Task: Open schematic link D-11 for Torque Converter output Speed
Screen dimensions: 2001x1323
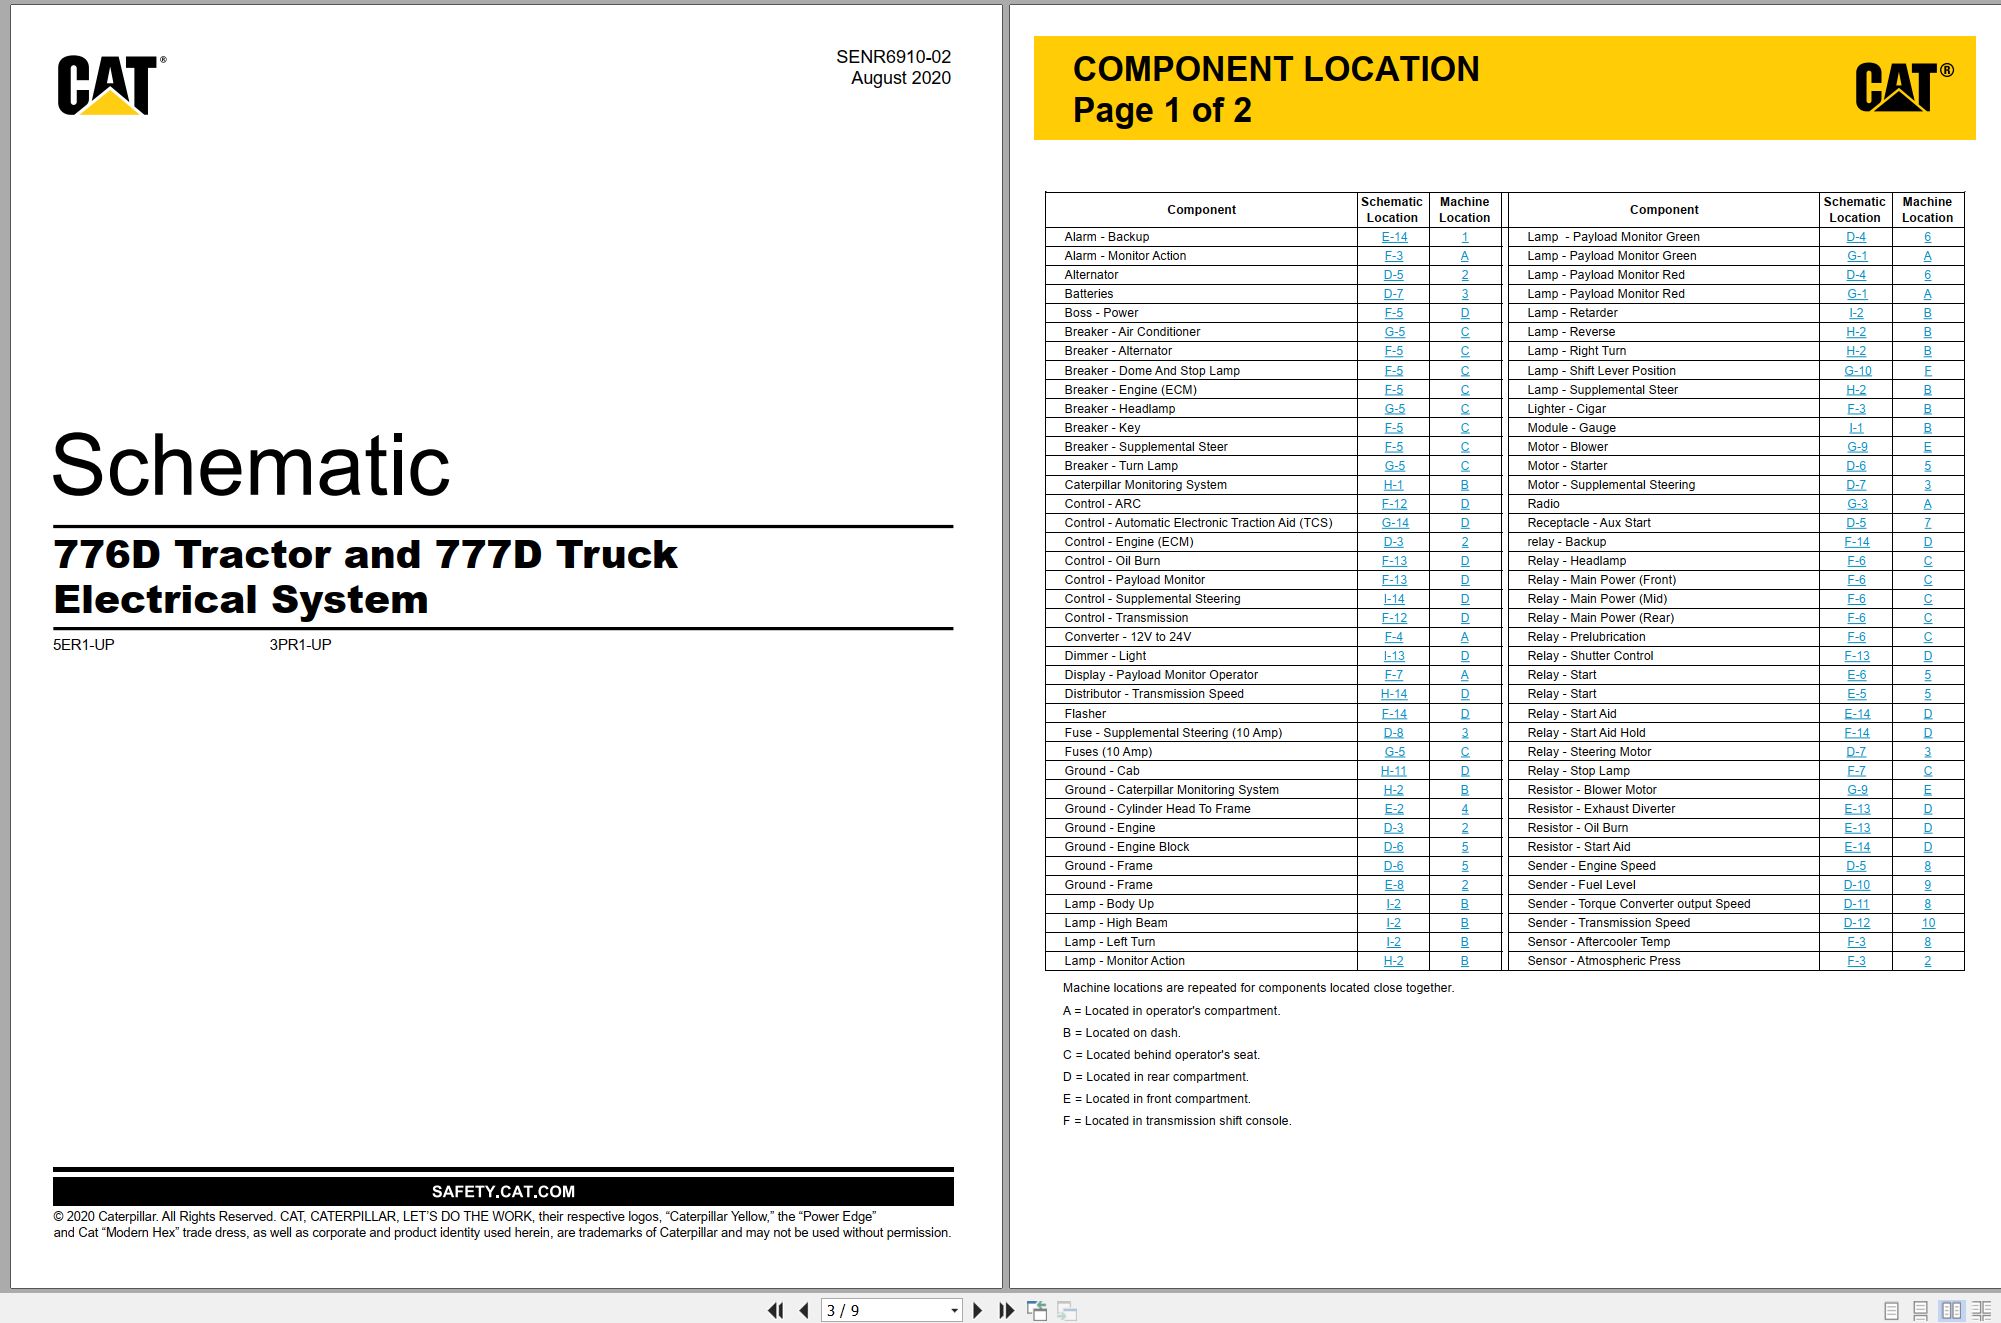Action: click(1857, 904)
